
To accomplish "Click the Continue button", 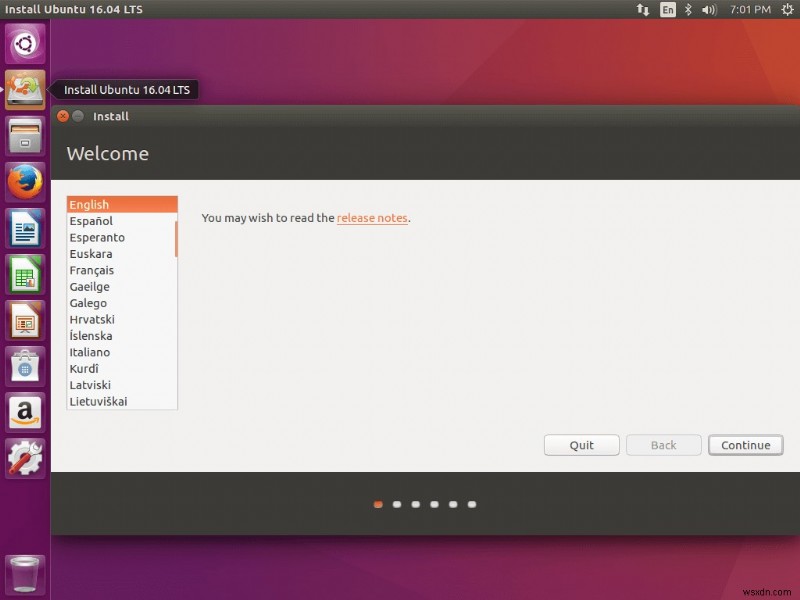I will (745, 445).
